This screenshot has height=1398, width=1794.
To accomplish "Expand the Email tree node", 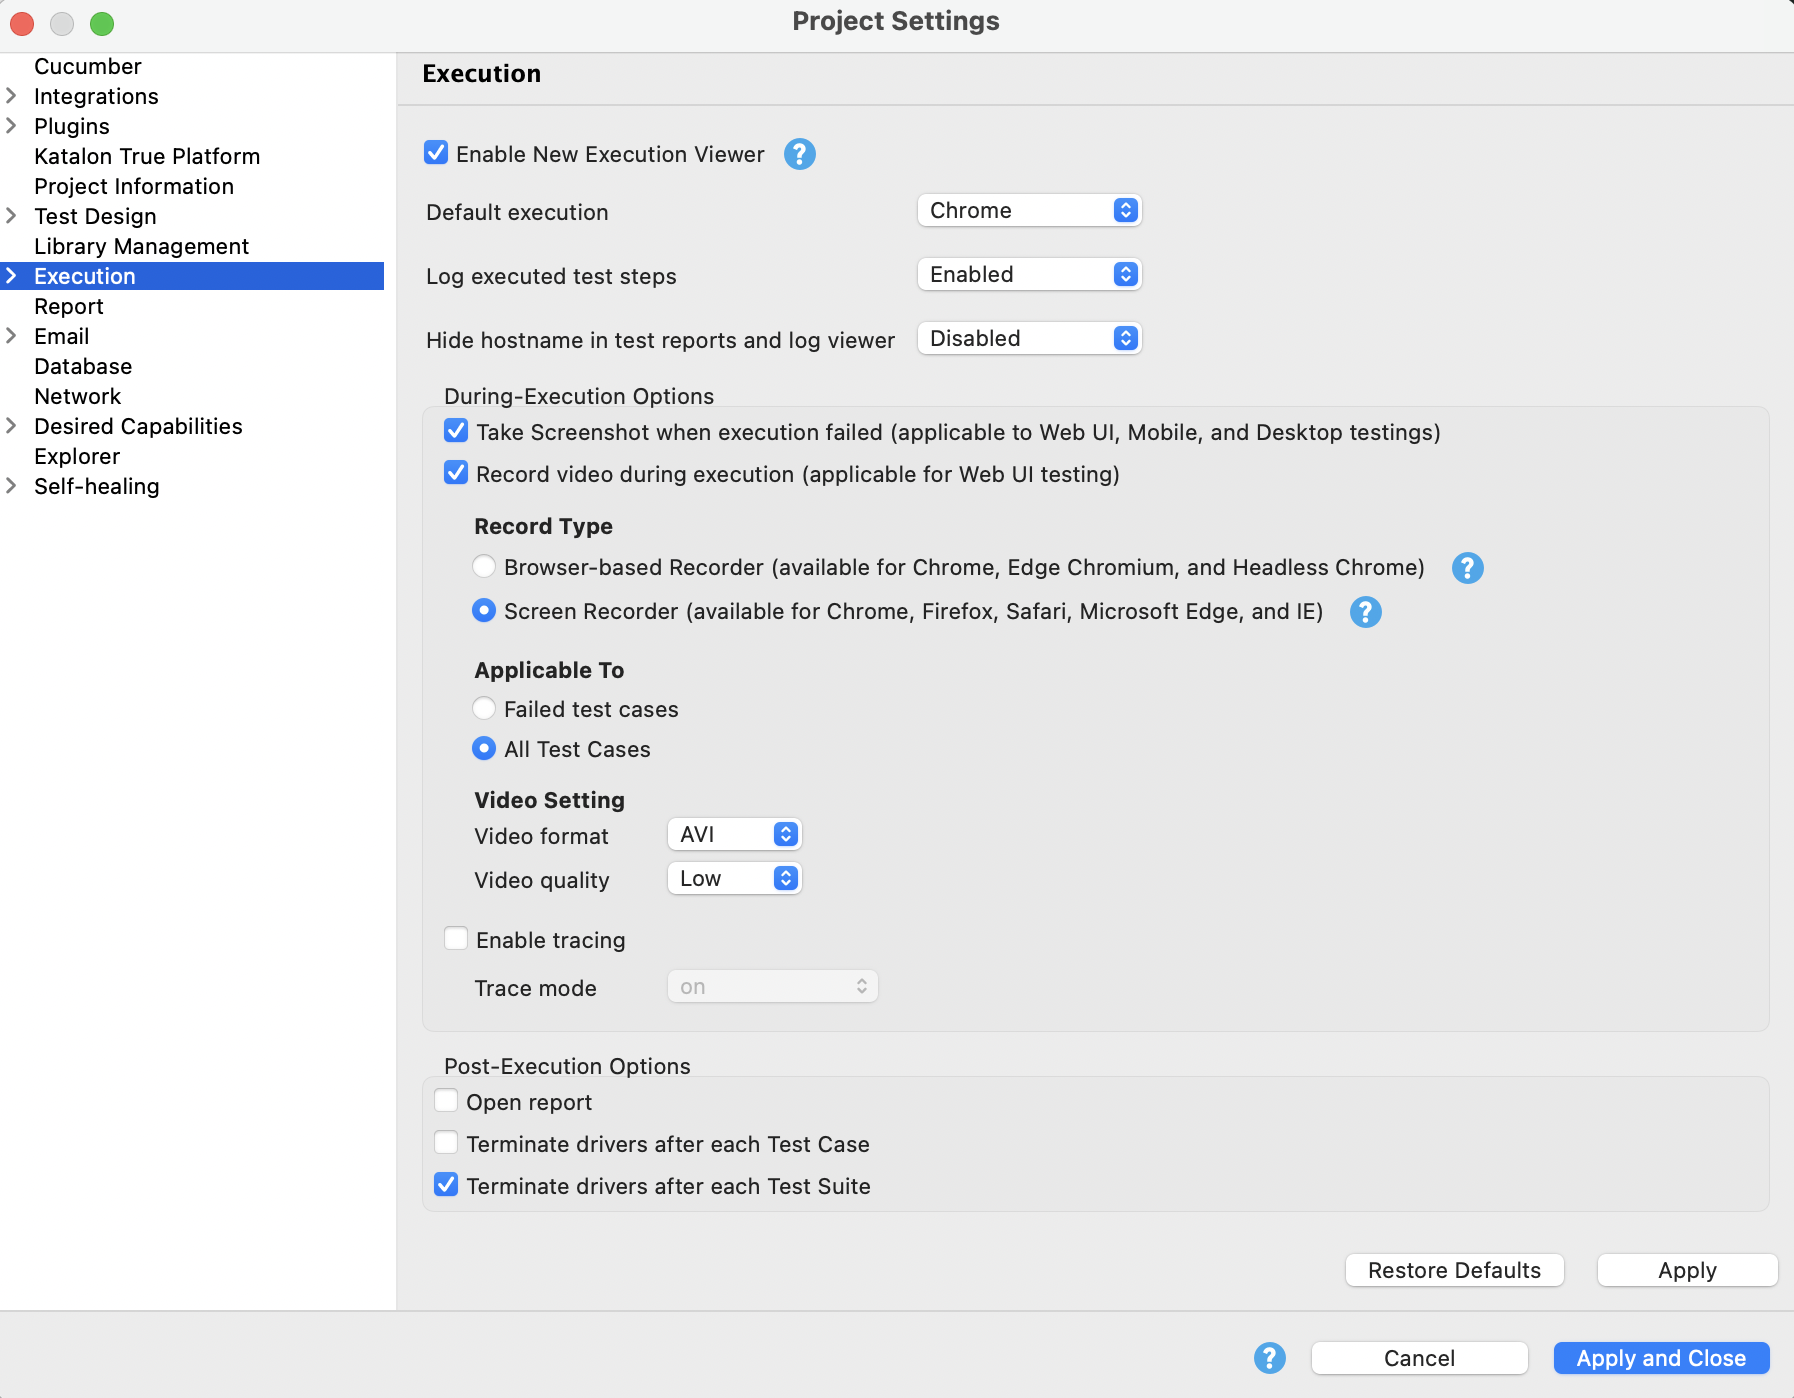I will (x=12, y=336).
